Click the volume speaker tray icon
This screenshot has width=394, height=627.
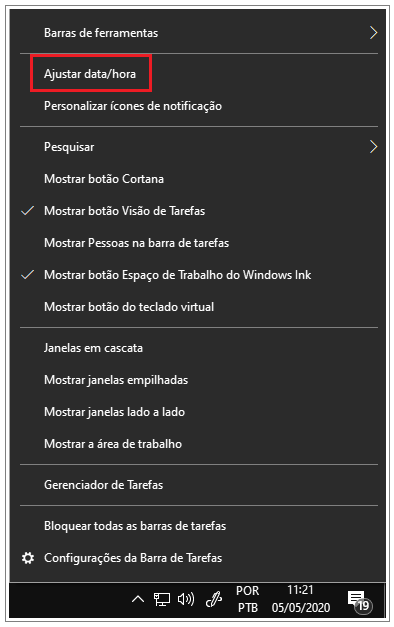click(186, 599)
